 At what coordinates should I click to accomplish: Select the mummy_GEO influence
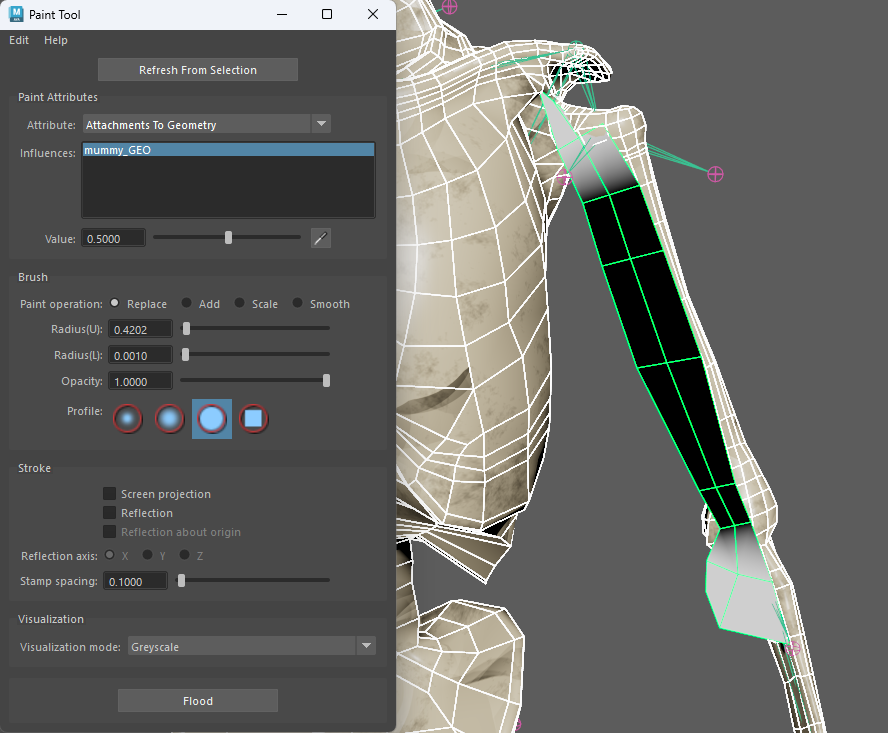[227, 148]
